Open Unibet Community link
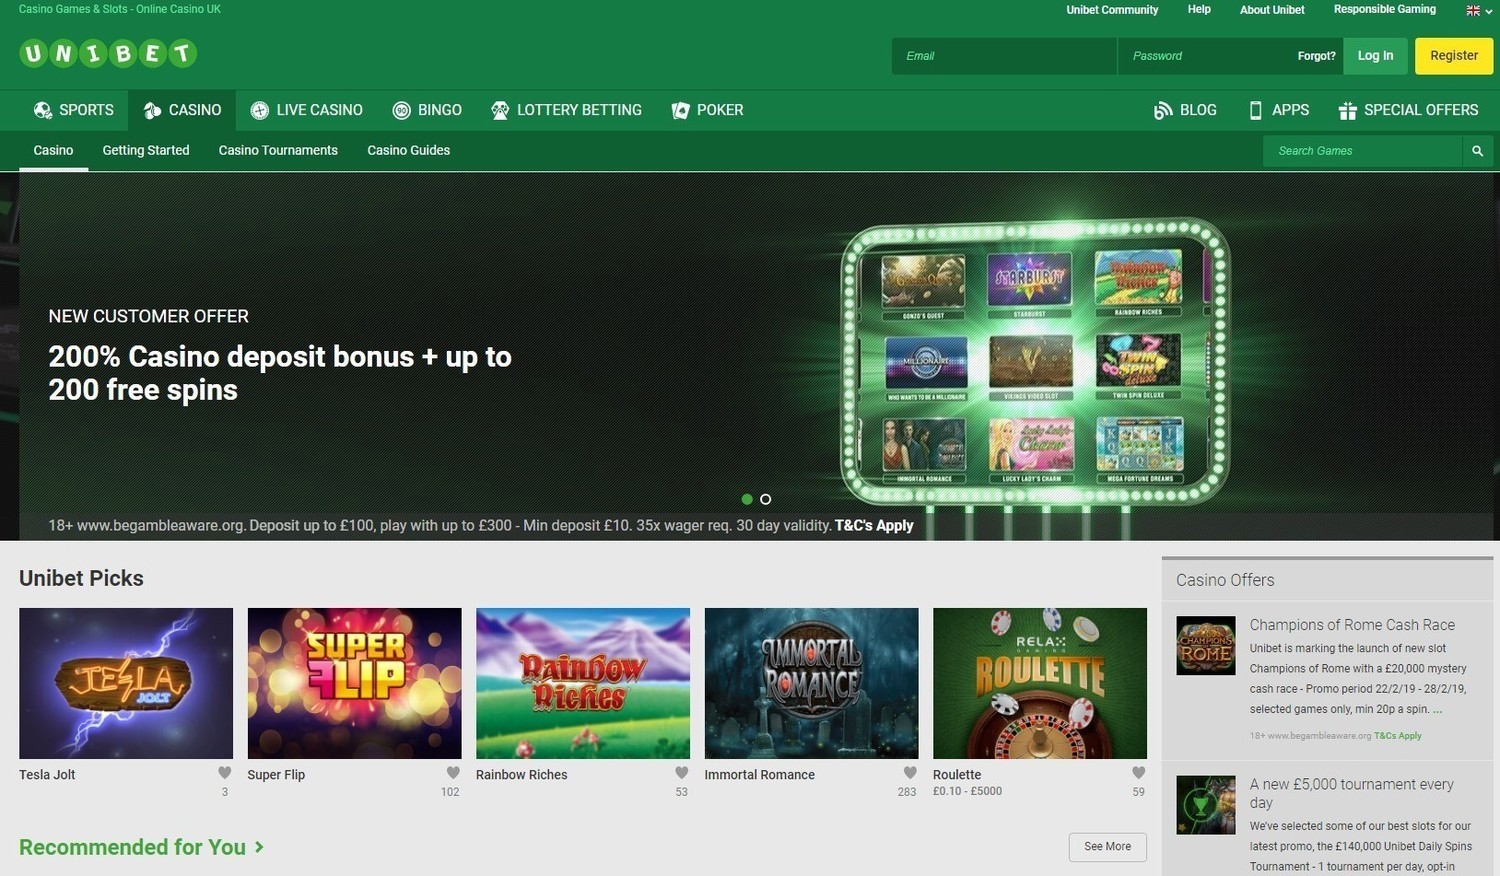This screenshot has width=1500, height=876. [1112, 10]
